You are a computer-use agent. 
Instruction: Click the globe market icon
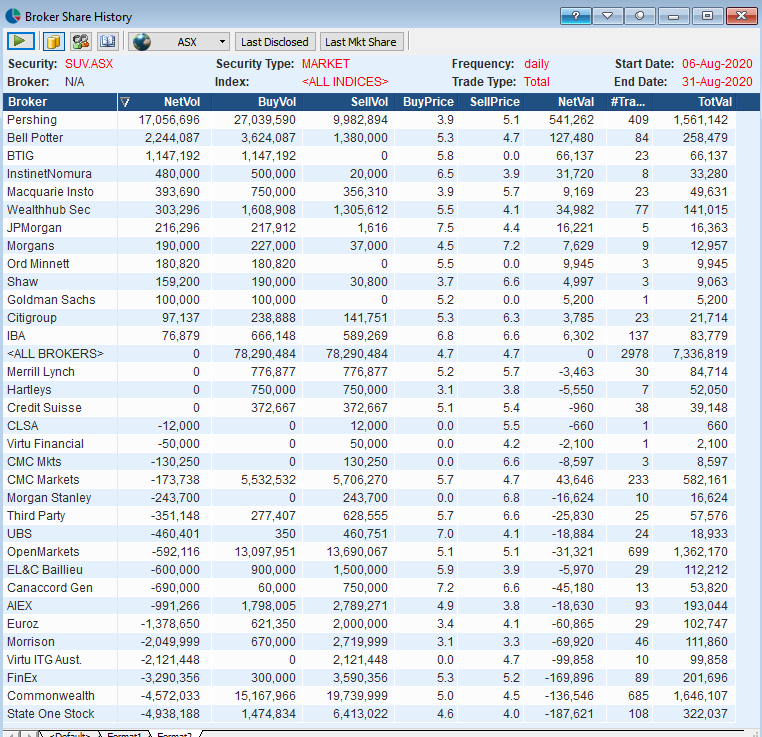142,42
